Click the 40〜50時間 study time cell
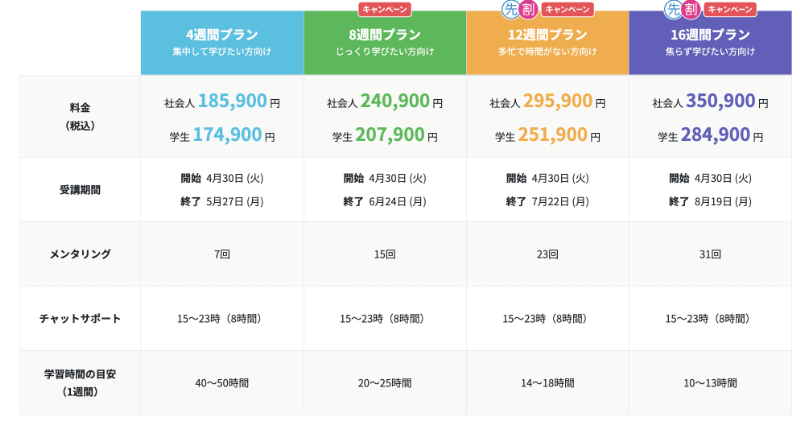Viewport: 800px width, 423px height. pyautogui.click(x=222, y=382)
